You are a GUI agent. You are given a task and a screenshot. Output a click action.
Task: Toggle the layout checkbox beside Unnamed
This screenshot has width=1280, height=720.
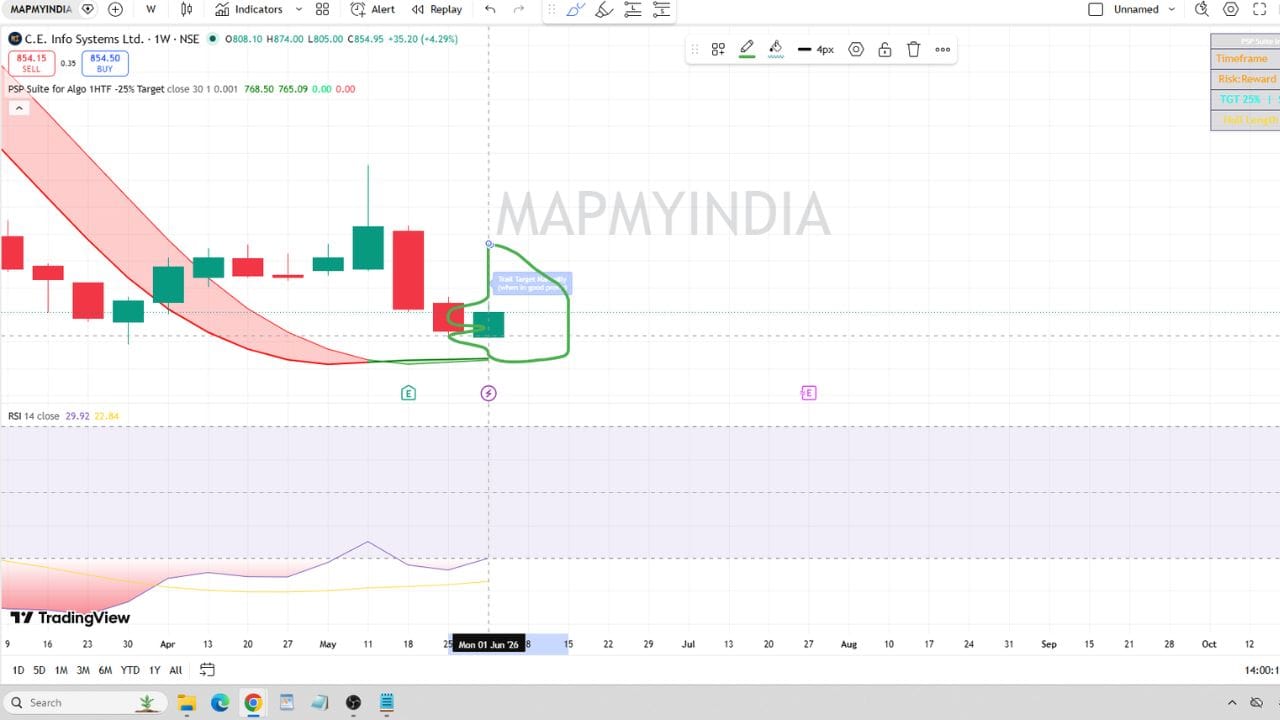click(x=1095, y=9)
